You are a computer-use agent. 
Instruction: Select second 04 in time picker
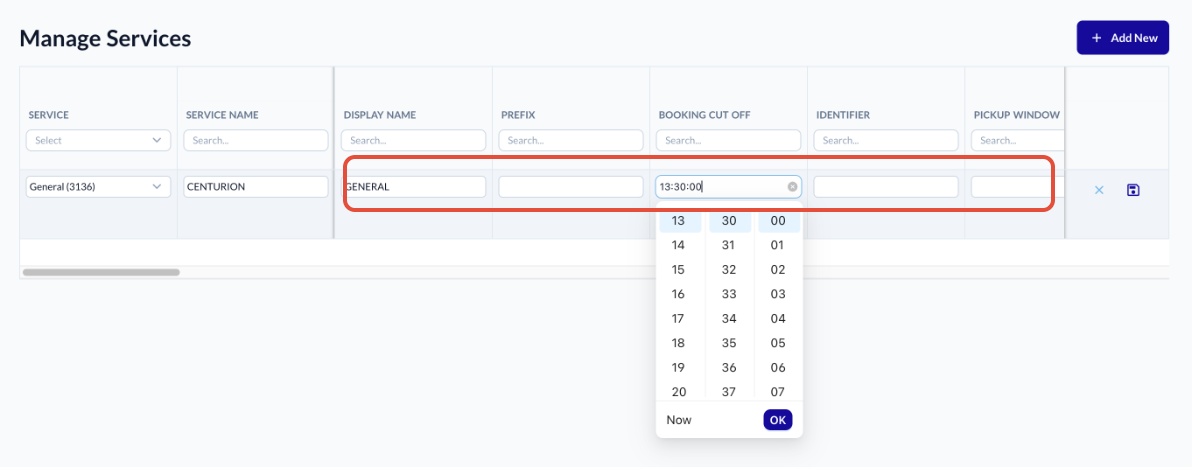778,319
